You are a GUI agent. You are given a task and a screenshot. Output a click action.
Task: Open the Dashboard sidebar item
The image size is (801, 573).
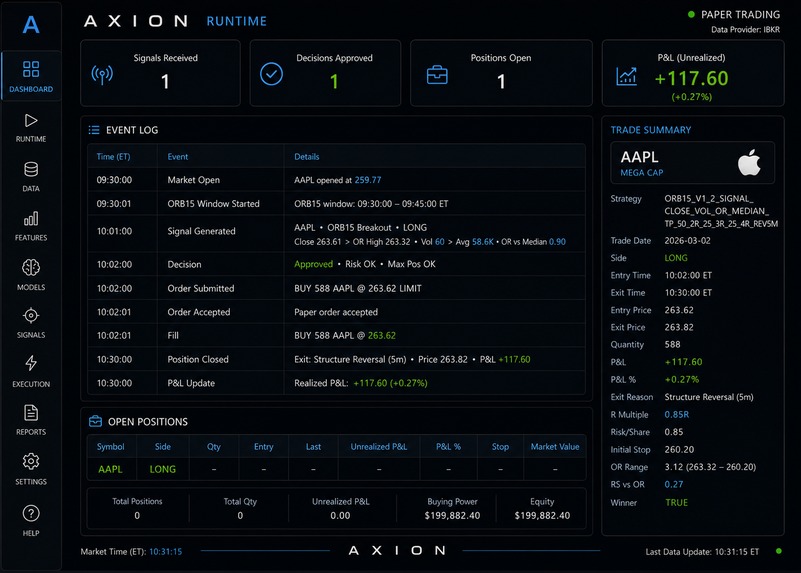pos(31,76)
